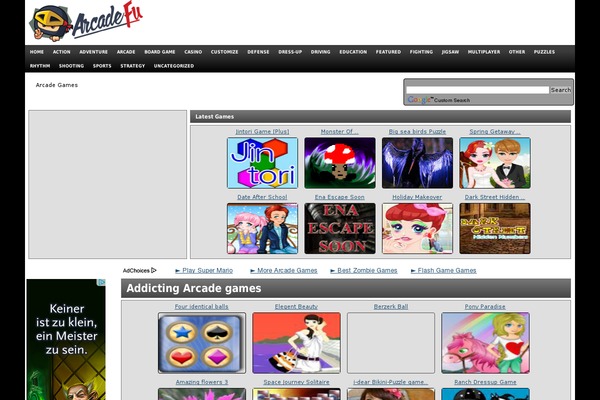This screenshot has width=600, height=400.
Task: Select the Driving category
Action: click(321, 52)
